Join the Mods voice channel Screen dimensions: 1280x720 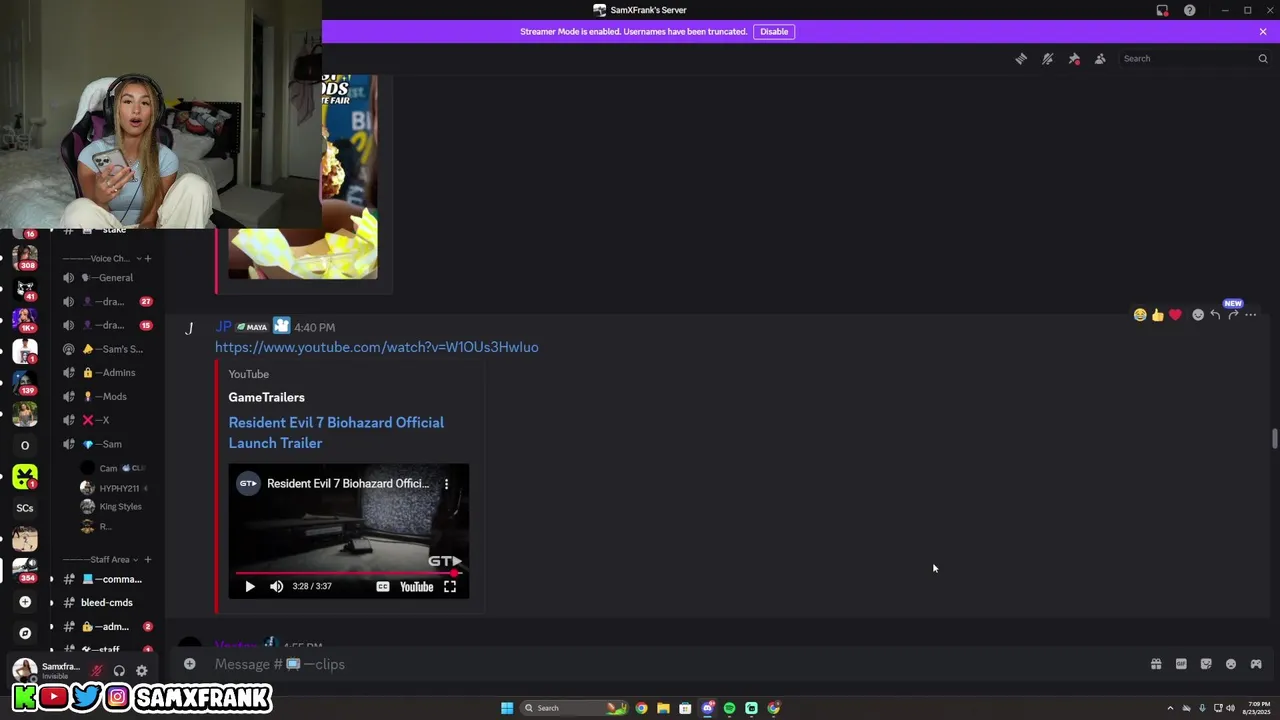coord(107,397)
